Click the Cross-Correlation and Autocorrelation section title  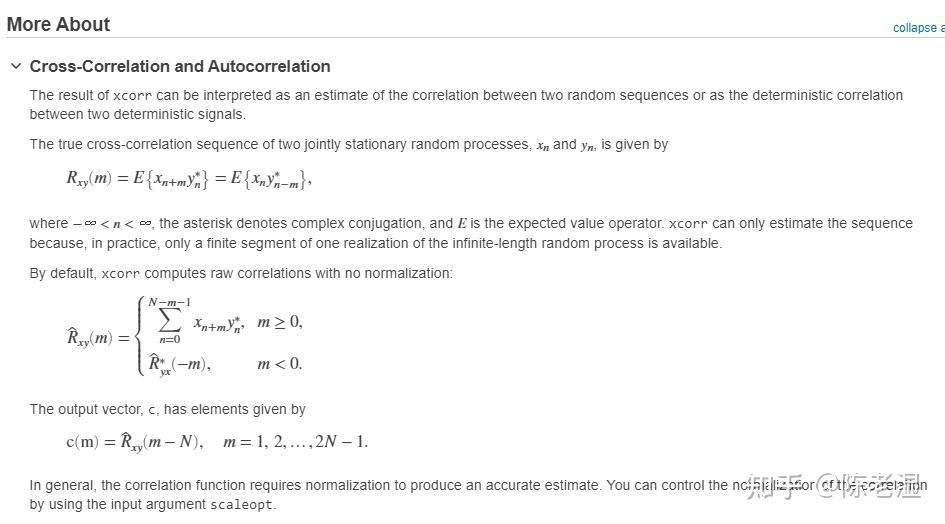pyautogui.click(x=180, y=66)
